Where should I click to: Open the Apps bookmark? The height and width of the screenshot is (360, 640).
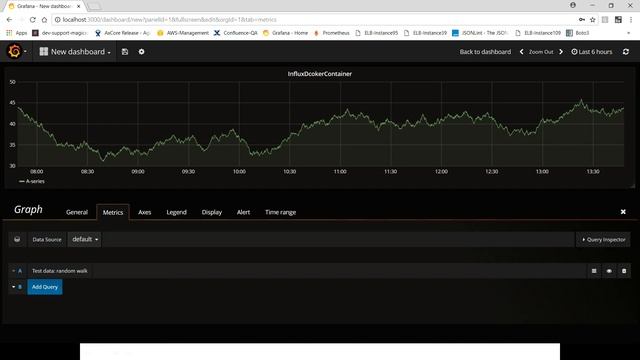click(x=16, y=33)
